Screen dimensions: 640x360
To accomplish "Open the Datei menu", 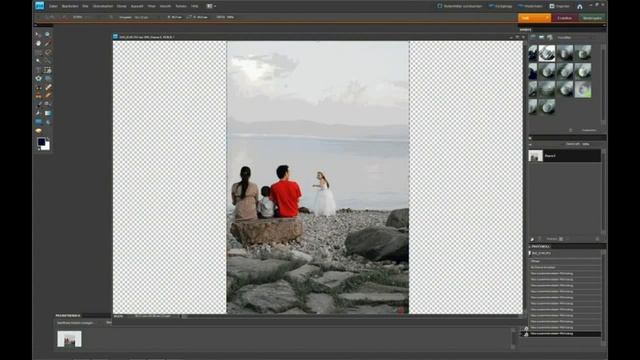I will pos(53,6).
